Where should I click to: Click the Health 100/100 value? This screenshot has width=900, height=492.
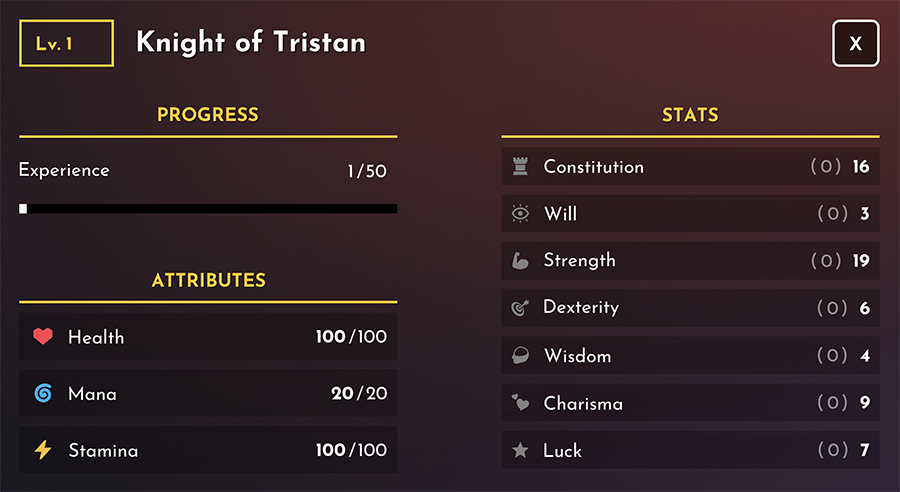point(351,336)
